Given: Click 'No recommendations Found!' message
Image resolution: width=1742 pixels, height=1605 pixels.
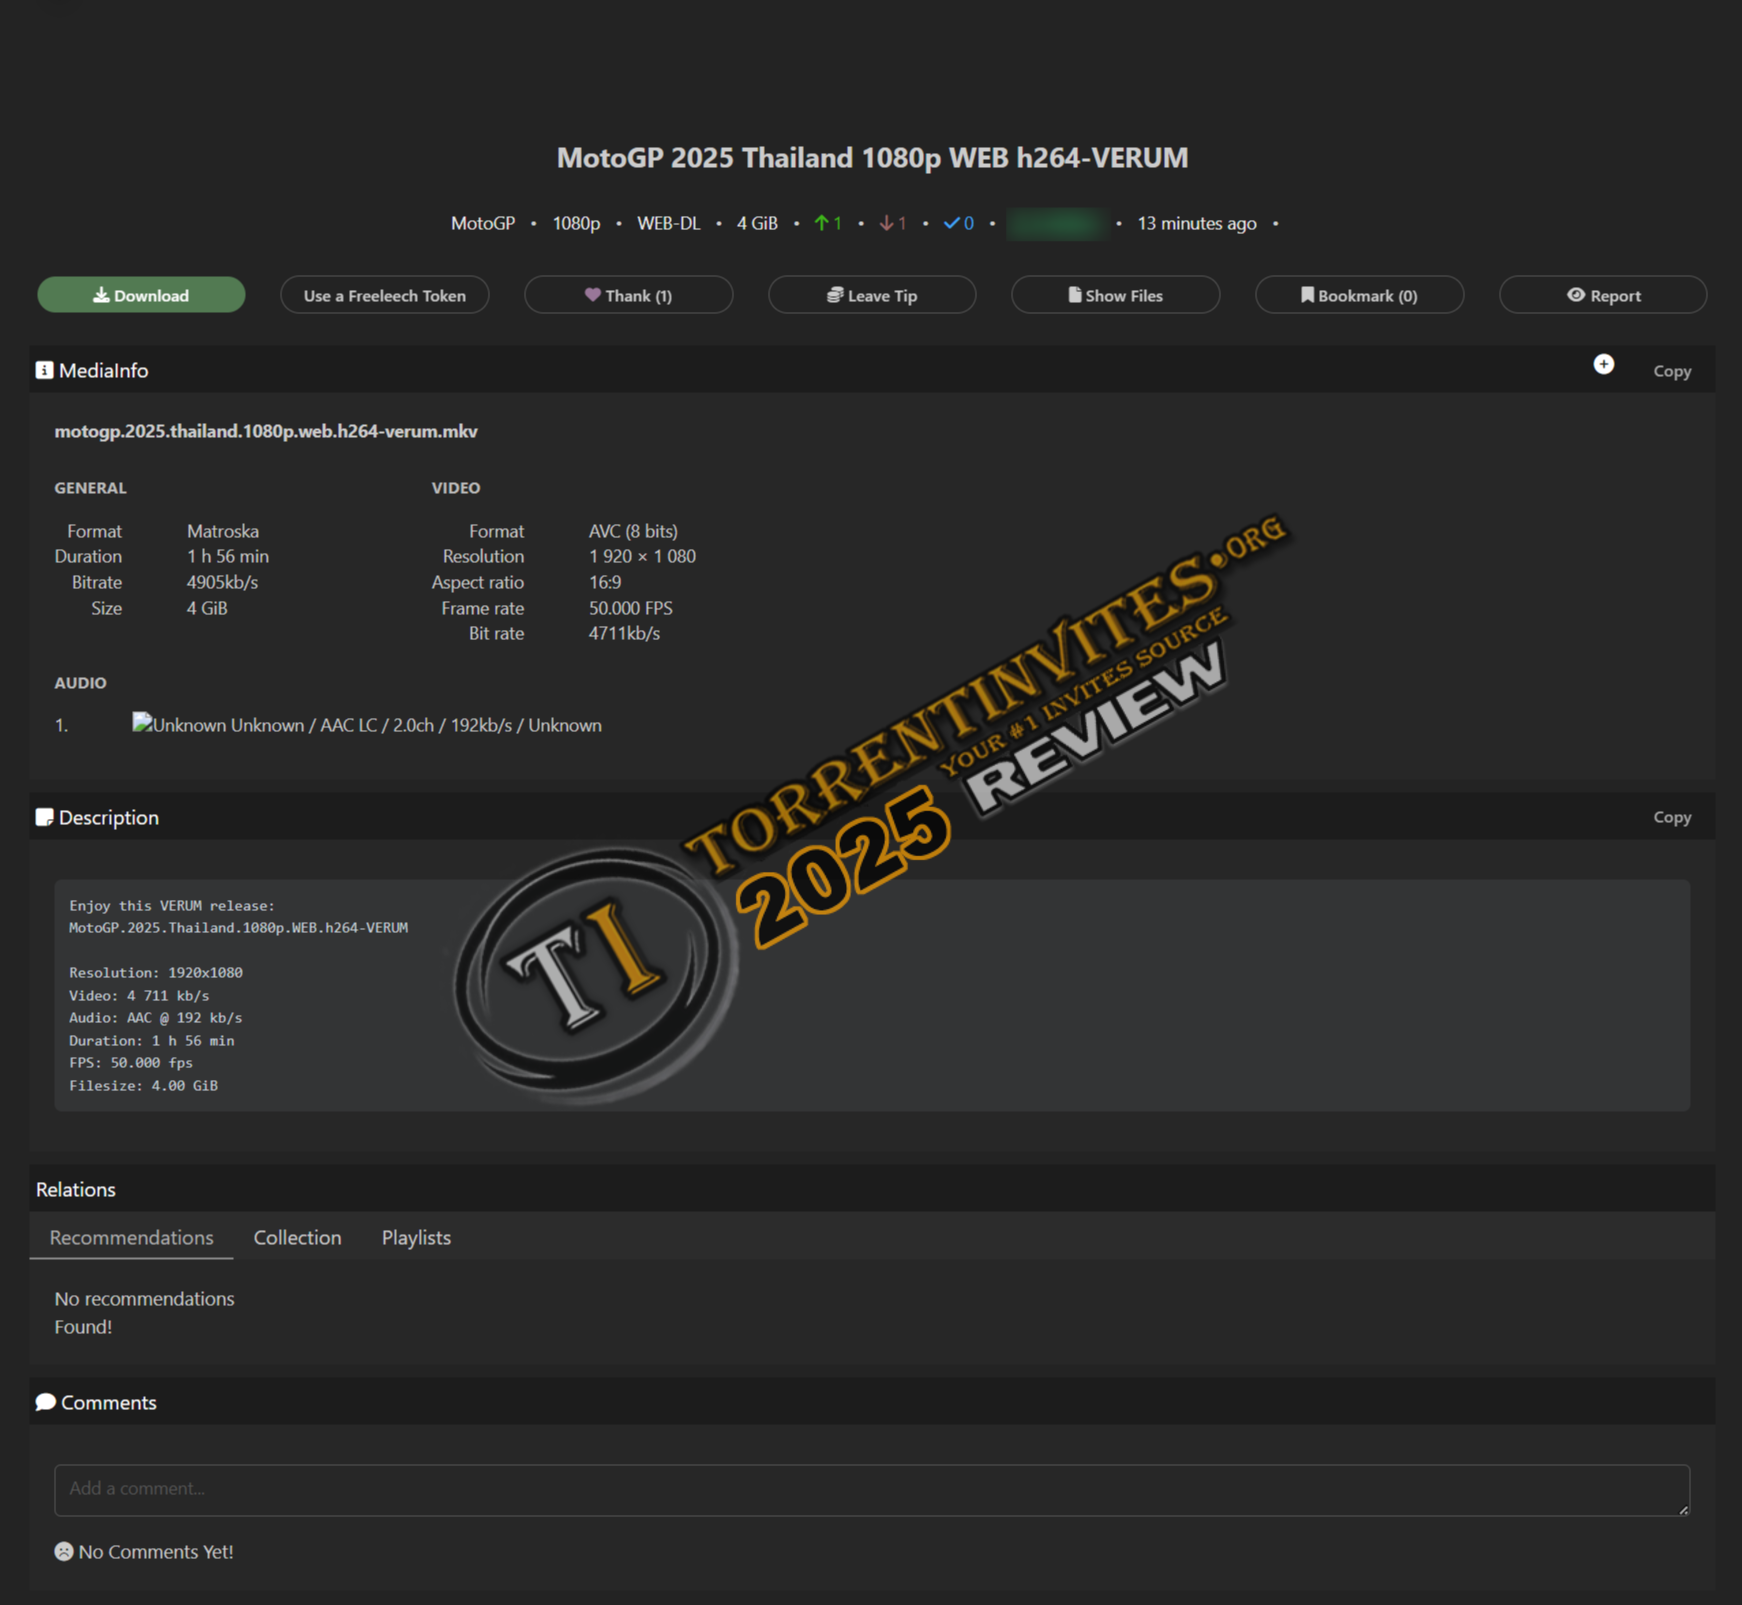Looking at the screenshot, I should coord(144,1312).
